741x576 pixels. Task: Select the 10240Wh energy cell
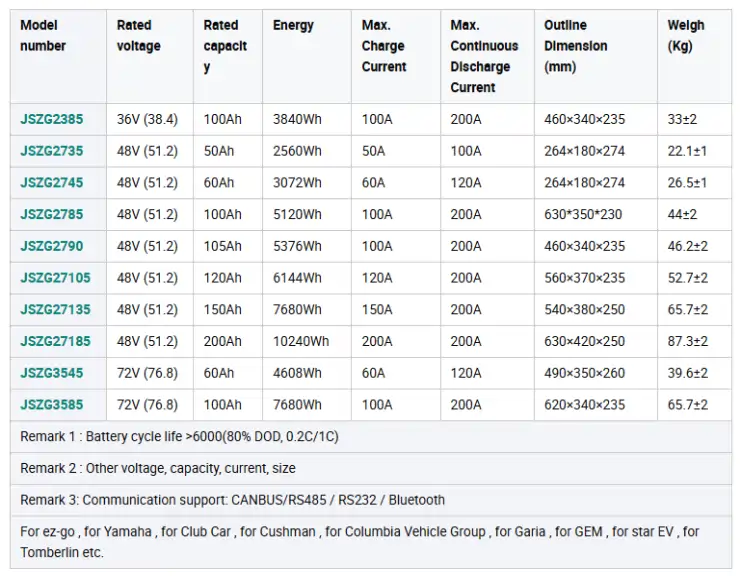pyautogui.click(x=300, y=341)
